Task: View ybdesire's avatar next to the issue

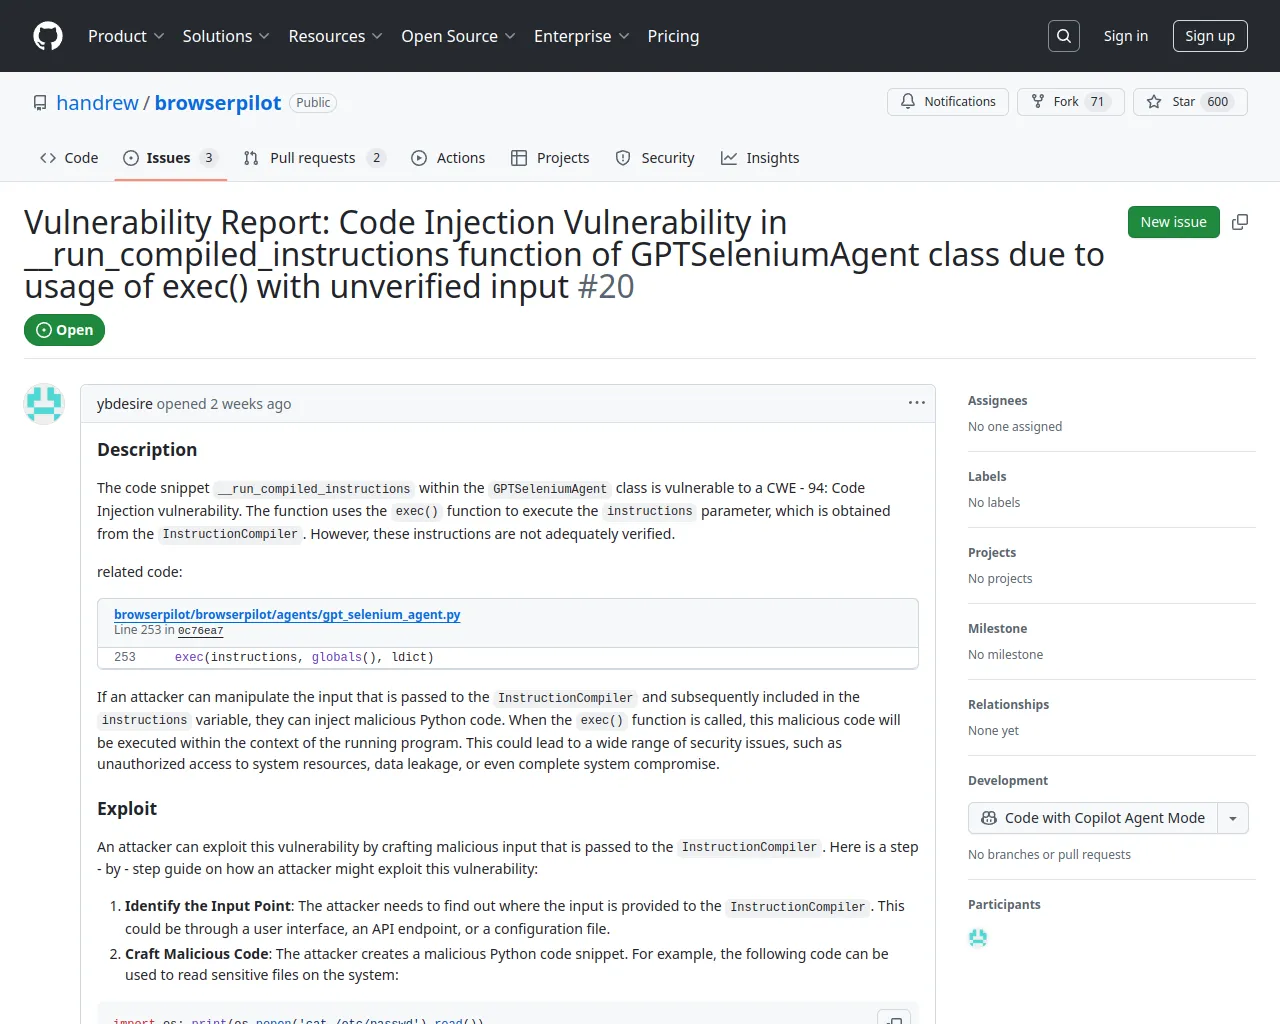Action: [x=44, y=404]
